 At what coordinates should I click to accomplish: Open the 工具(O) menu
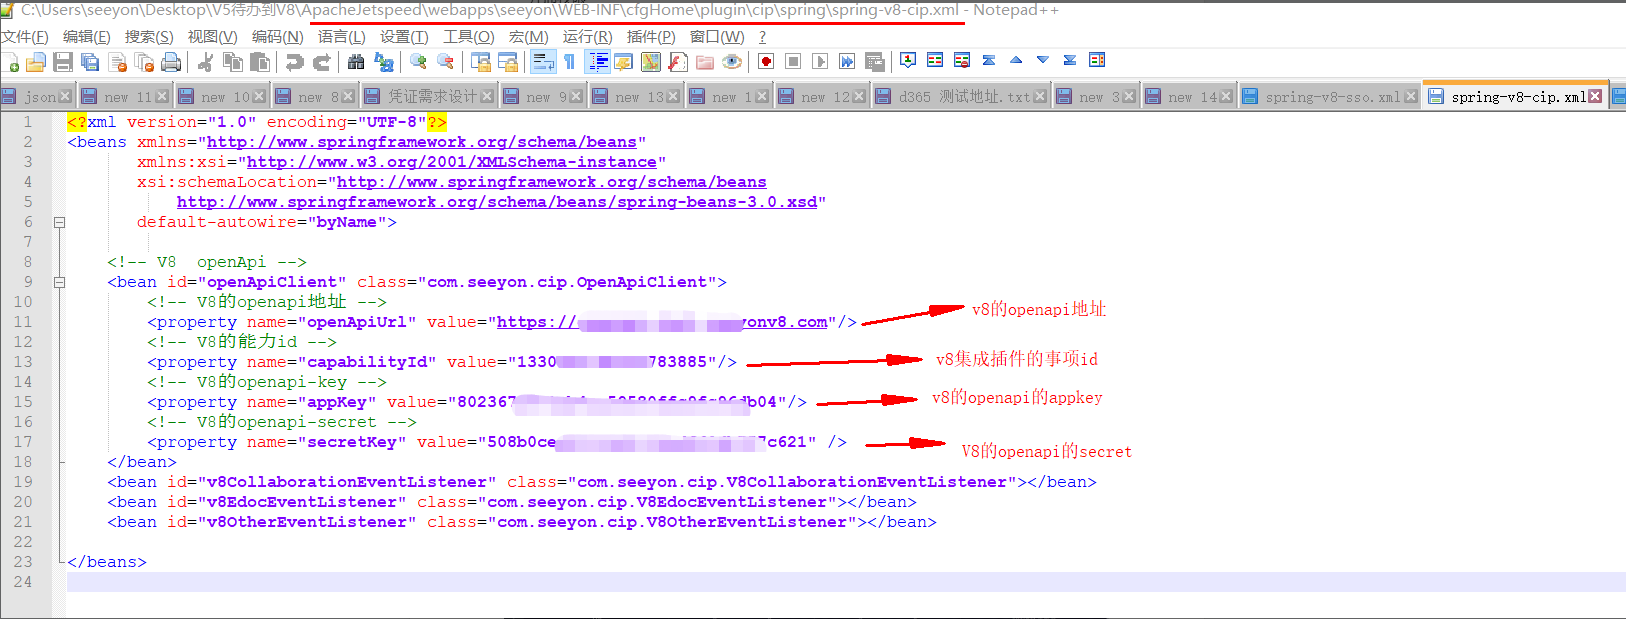point(468,37)
